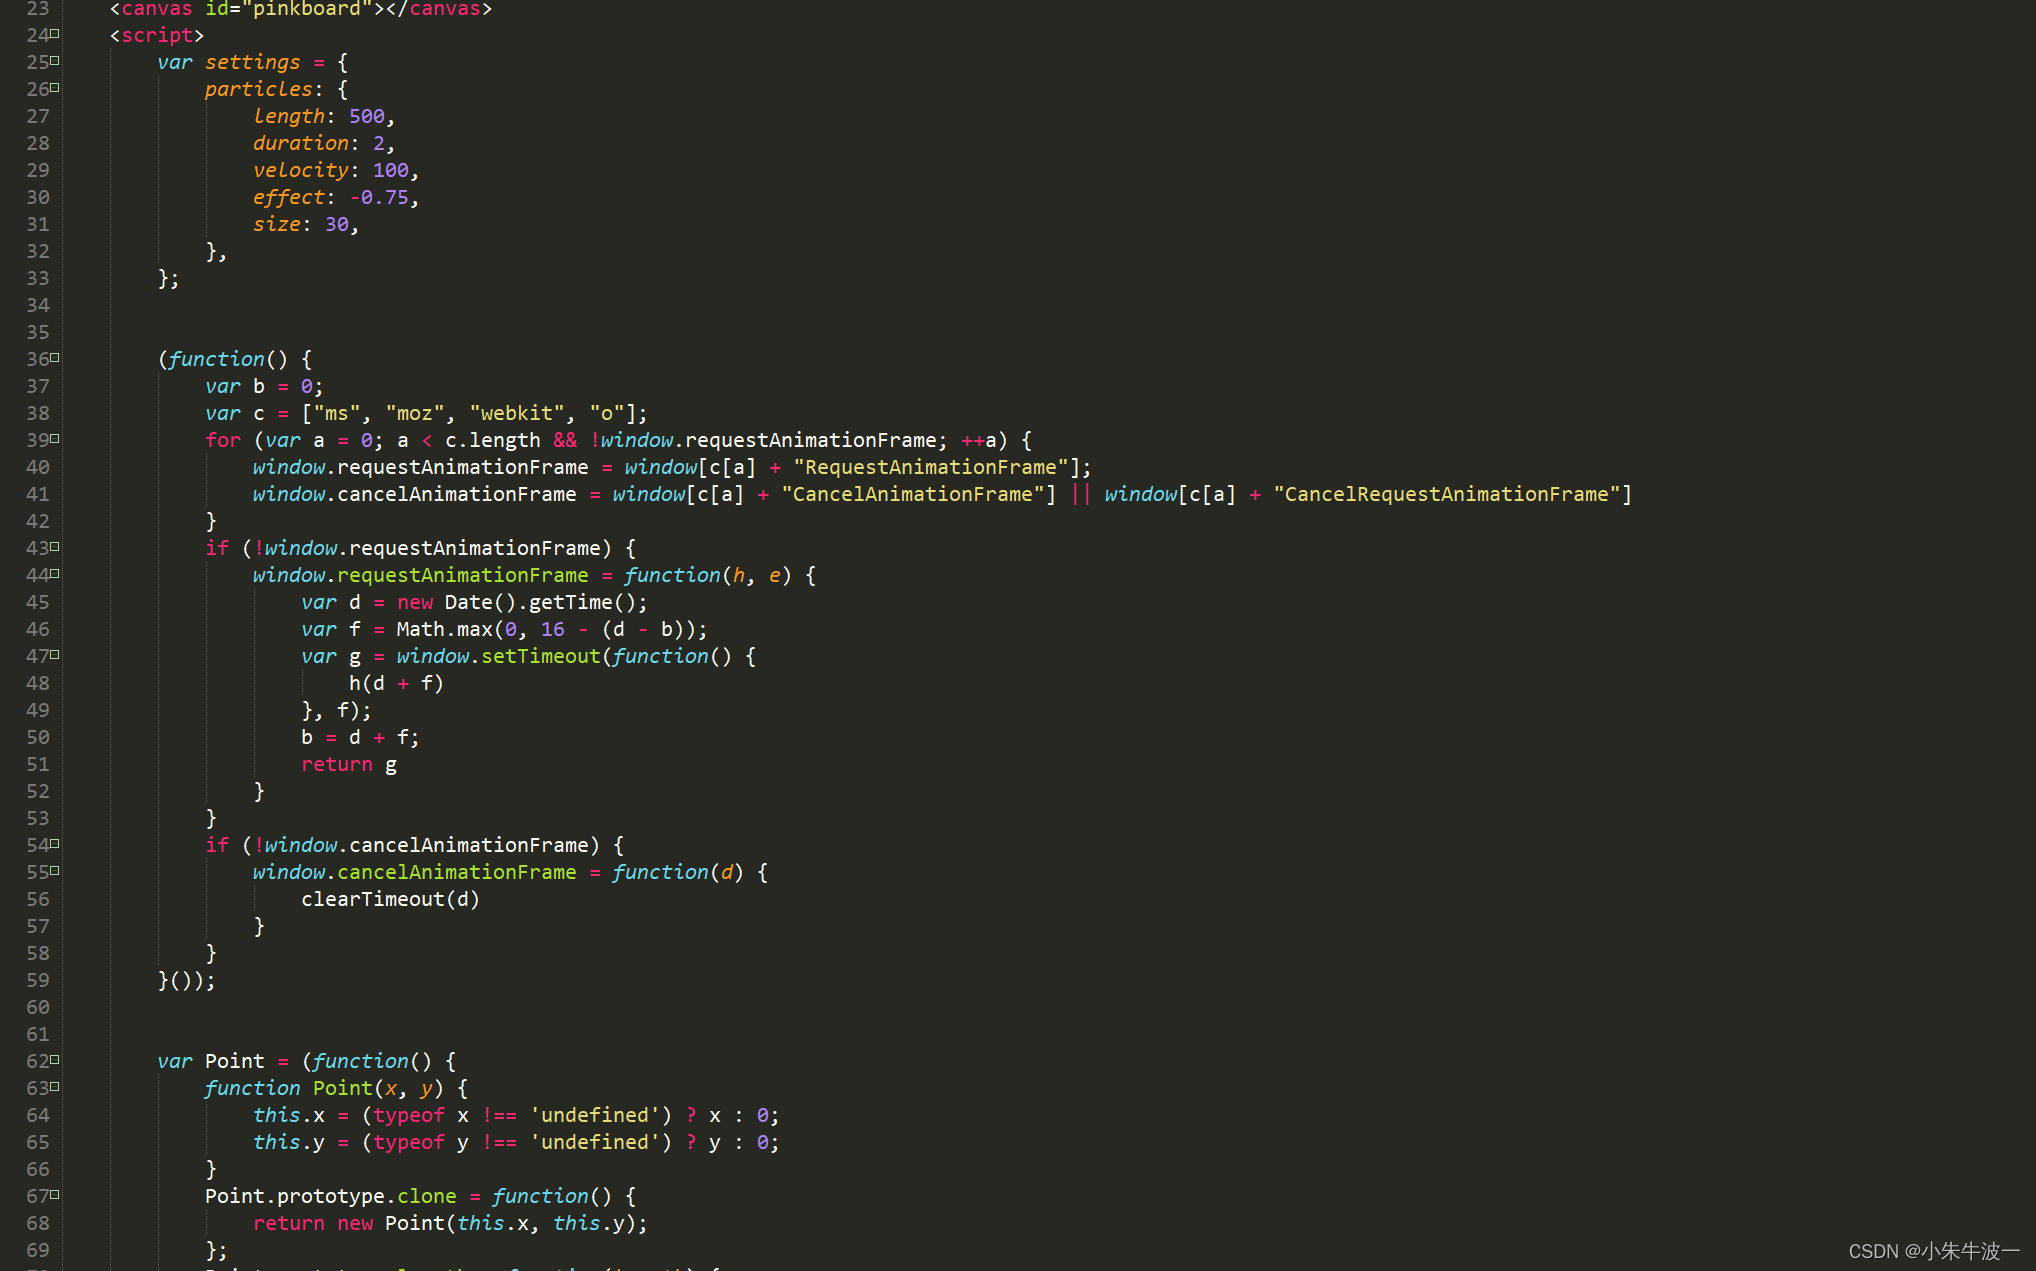Click the CSDN watermark text in the corner
Viewport: 2036px width, 1271px height.
coord(1933,1251)
